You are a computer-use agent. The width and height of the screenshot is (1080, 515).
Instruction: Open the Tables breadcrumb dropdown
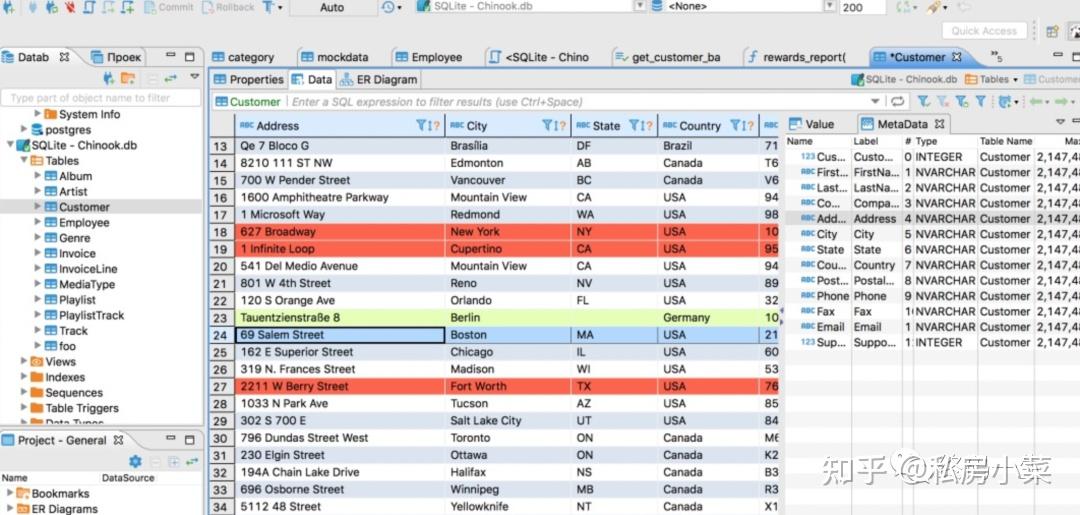pyautogui.click(x=1015, y=80)
